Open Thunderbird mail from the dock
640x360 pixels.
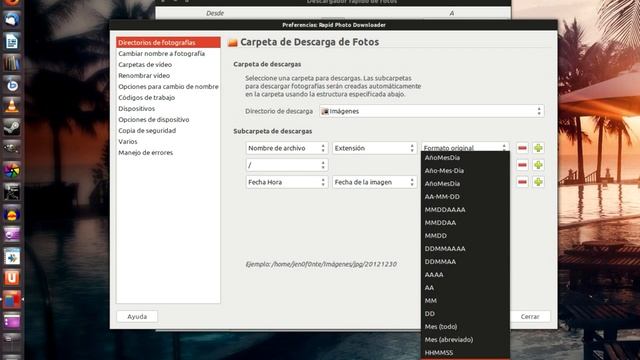pyautogui.click(x=11, y=20)
